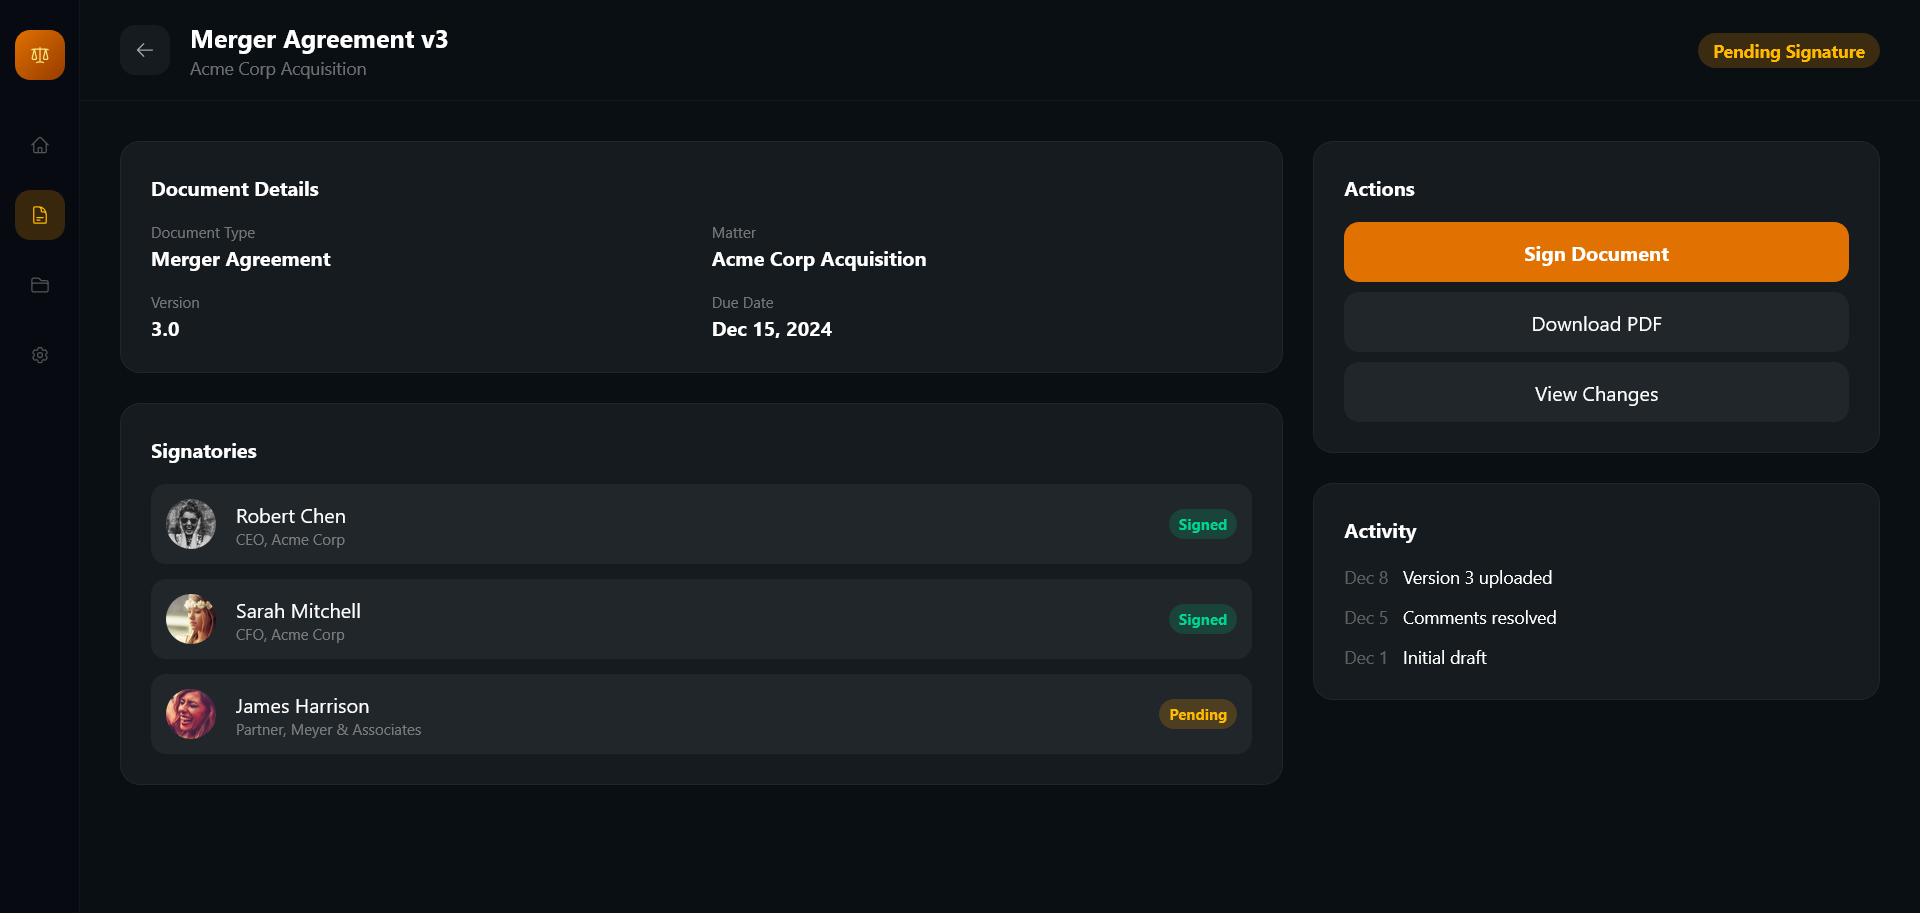Open the folder icon in sidebar
Viewport: 1920px width, 913px height.
40,285
